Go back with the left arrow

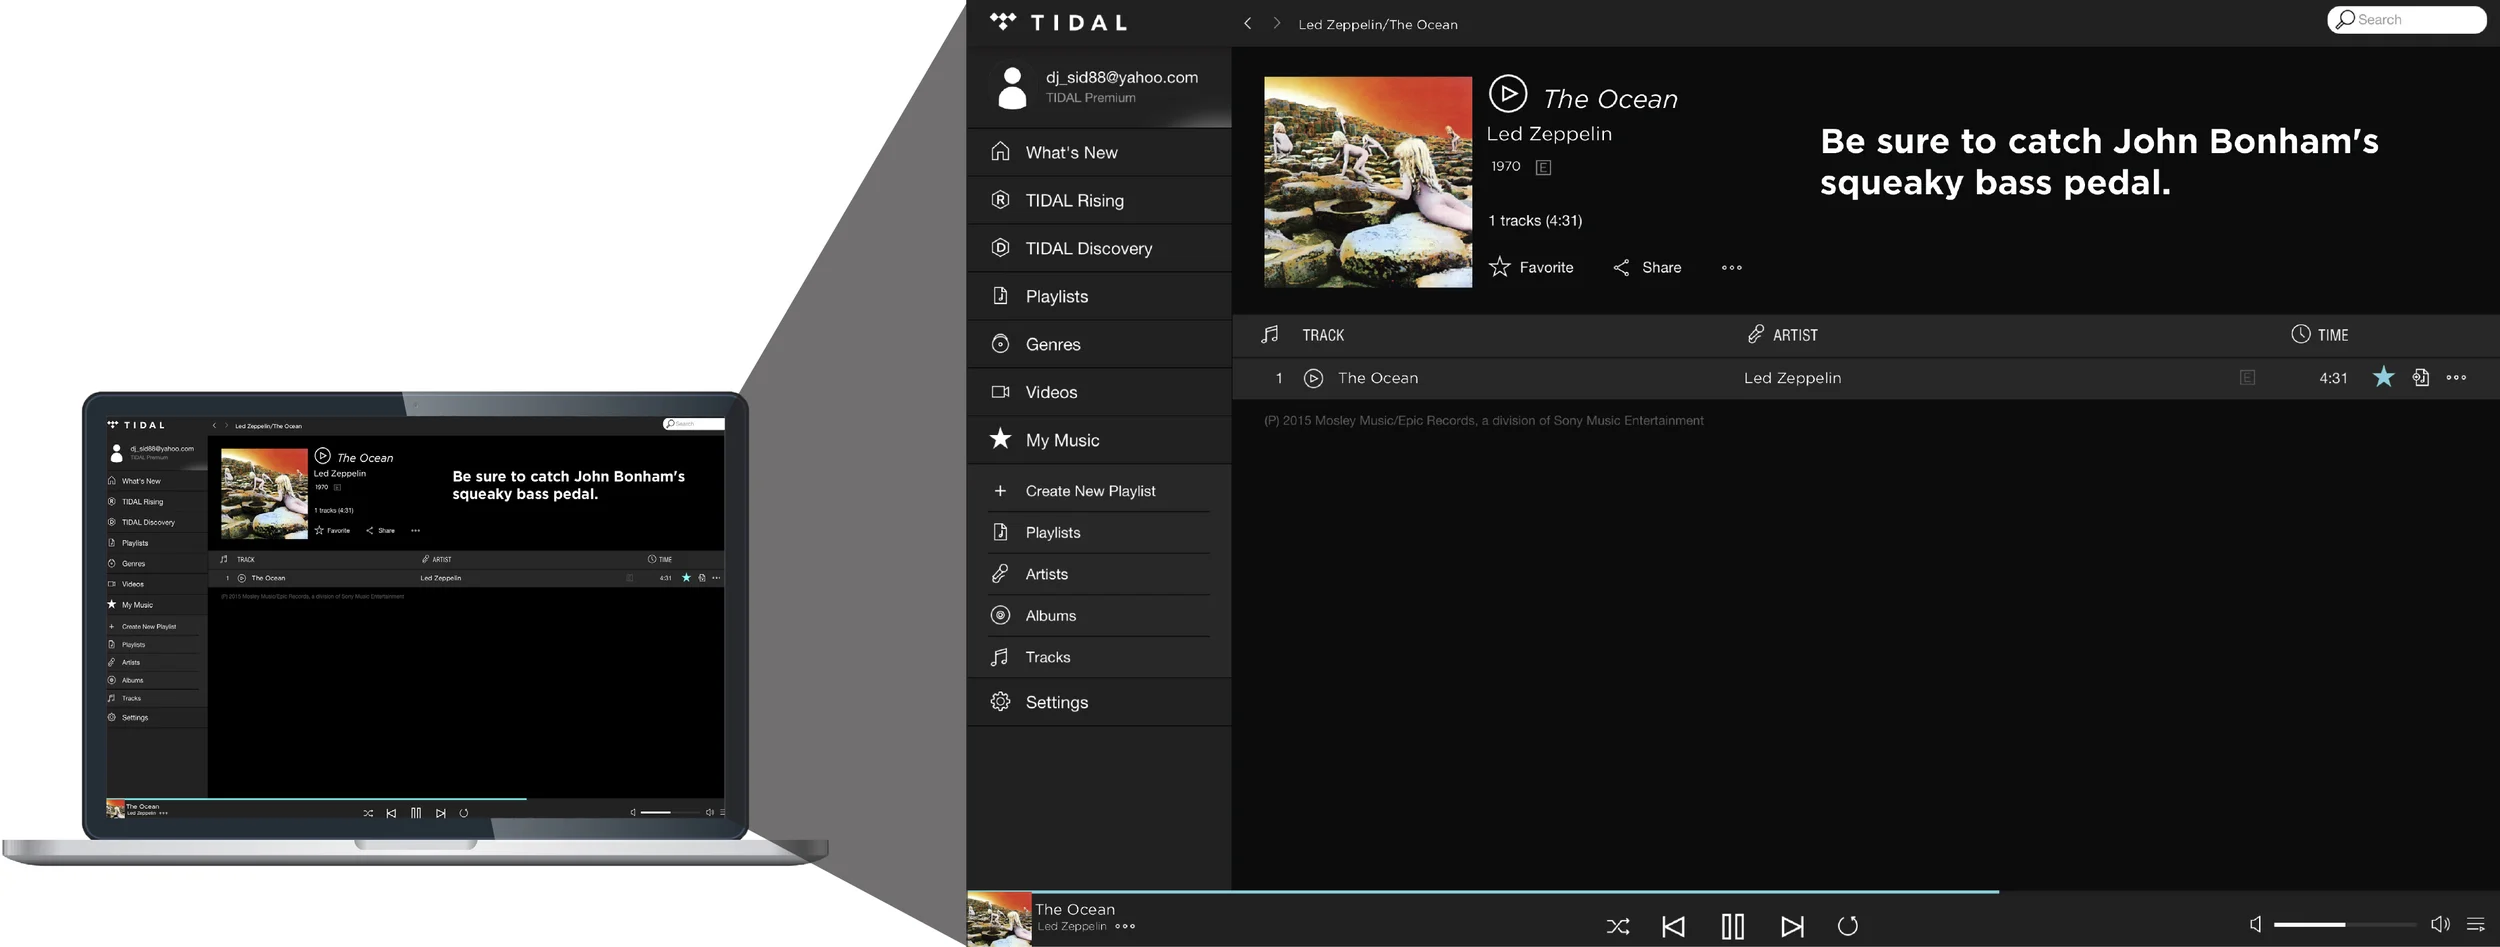pyautogui.click(x=1247, y=23)
